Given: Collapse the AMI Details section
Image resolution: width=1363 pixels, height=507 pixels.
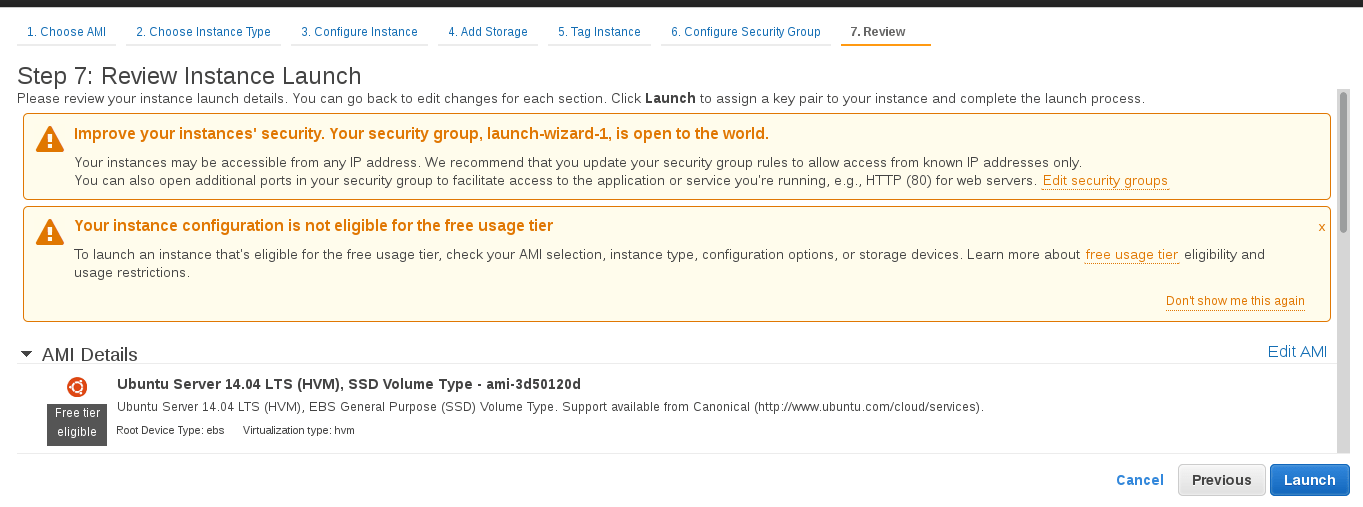Looking at the screenshot, I should tap(26, 354).
